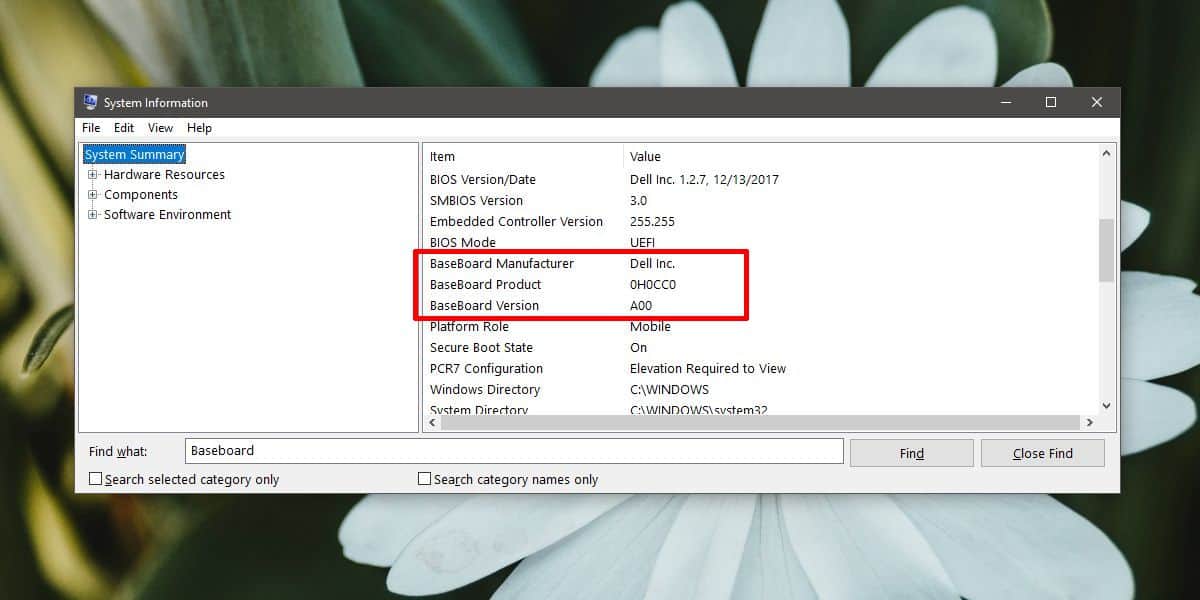The height and width of the screenshot is (600, 1200).
Task: Click the value Dell Inc. 1.2.7, 12/13/2017
Action: pyautogui.click(x=704, y=180)
